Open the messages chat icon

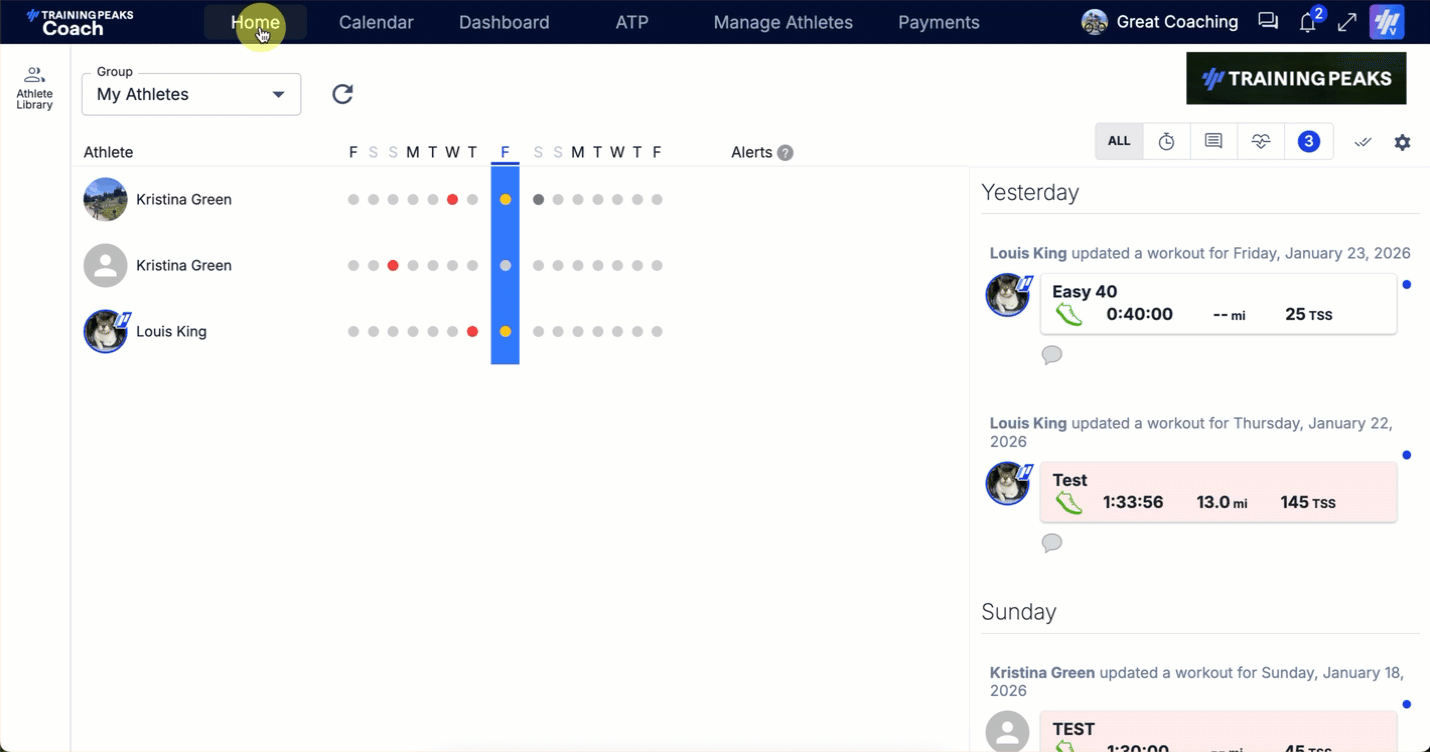[1268, 22]
